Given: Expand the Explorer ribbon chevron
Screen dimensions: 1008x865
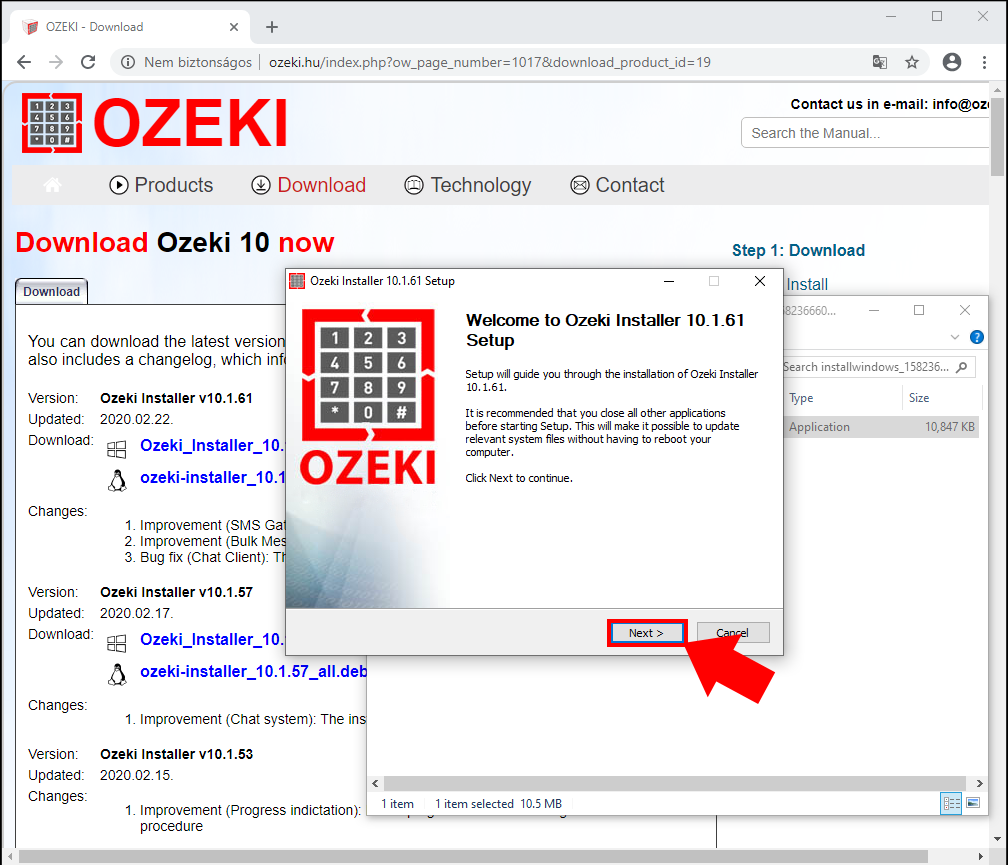Looking at the screenshot, I should coord(955,337).
